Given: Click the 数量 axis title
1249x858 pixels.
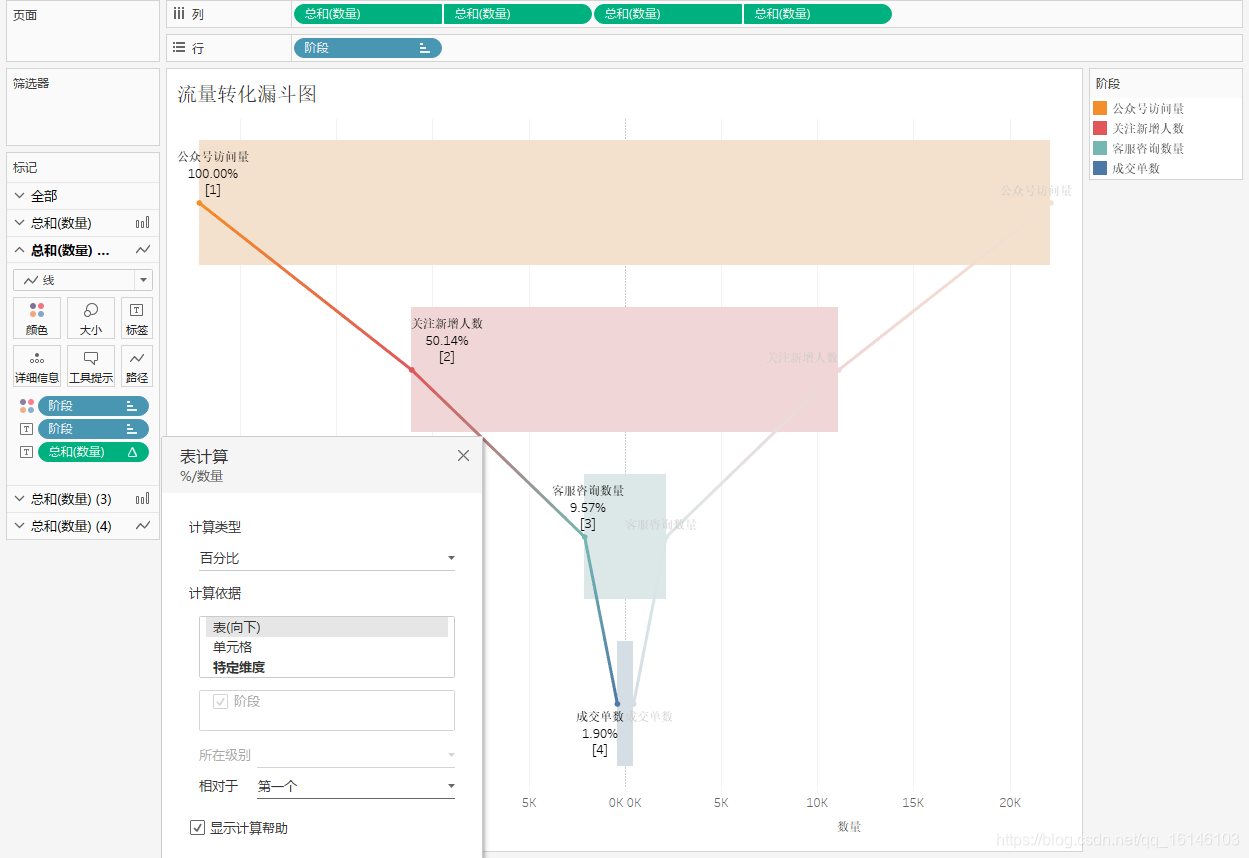Looking at the screenshot, I should point(849,826).
